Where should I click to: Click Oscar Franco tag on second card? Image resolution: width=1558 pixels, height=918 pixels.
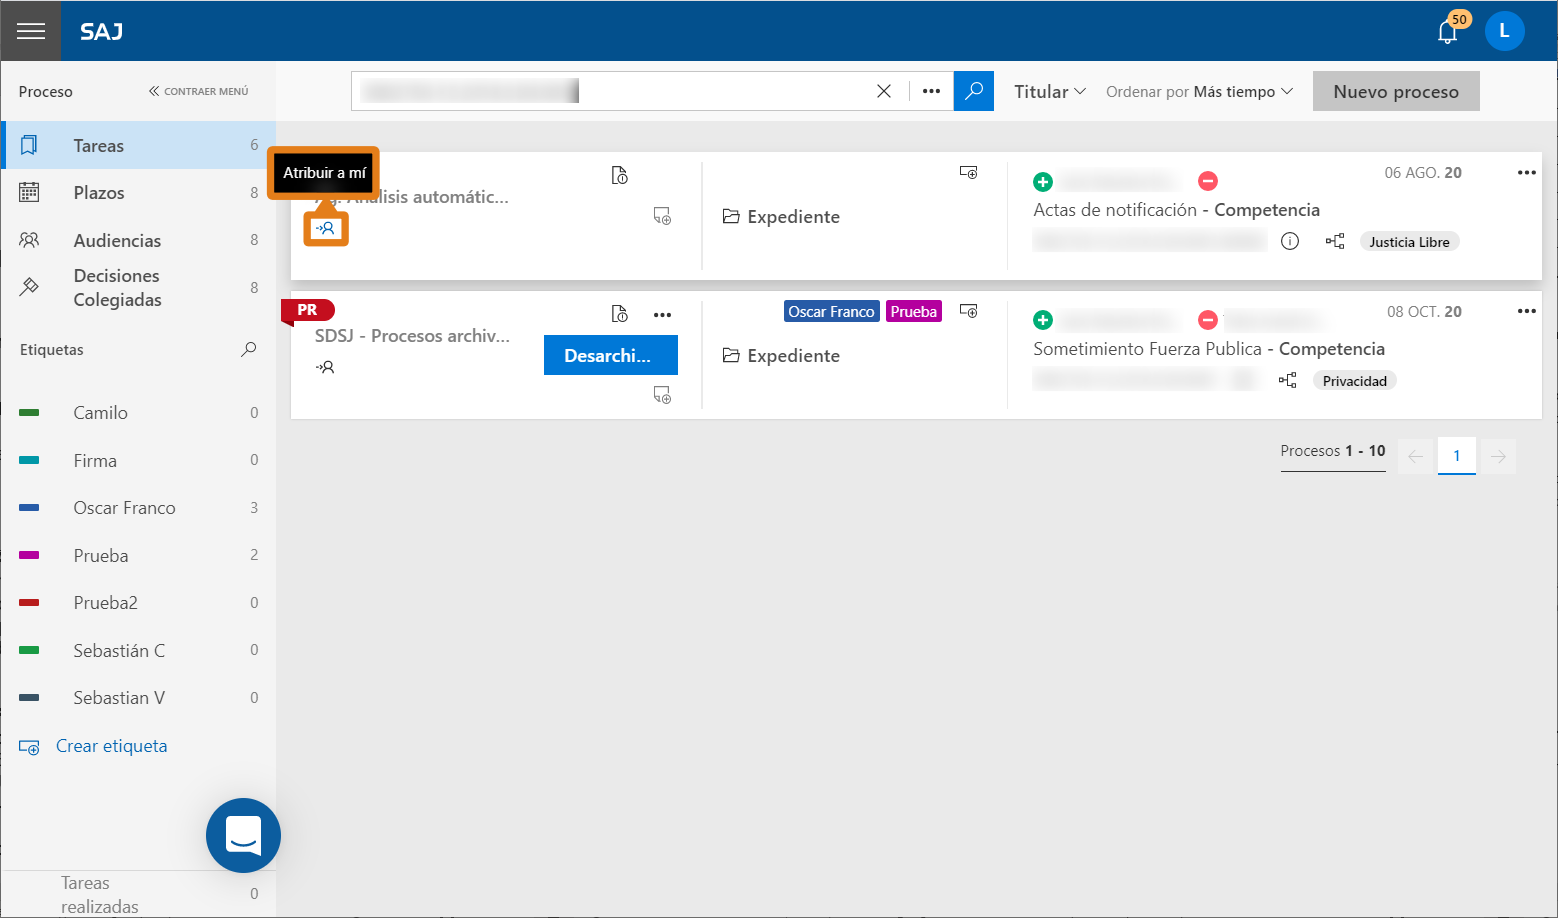pyautogui.click(x=831, y=311)
